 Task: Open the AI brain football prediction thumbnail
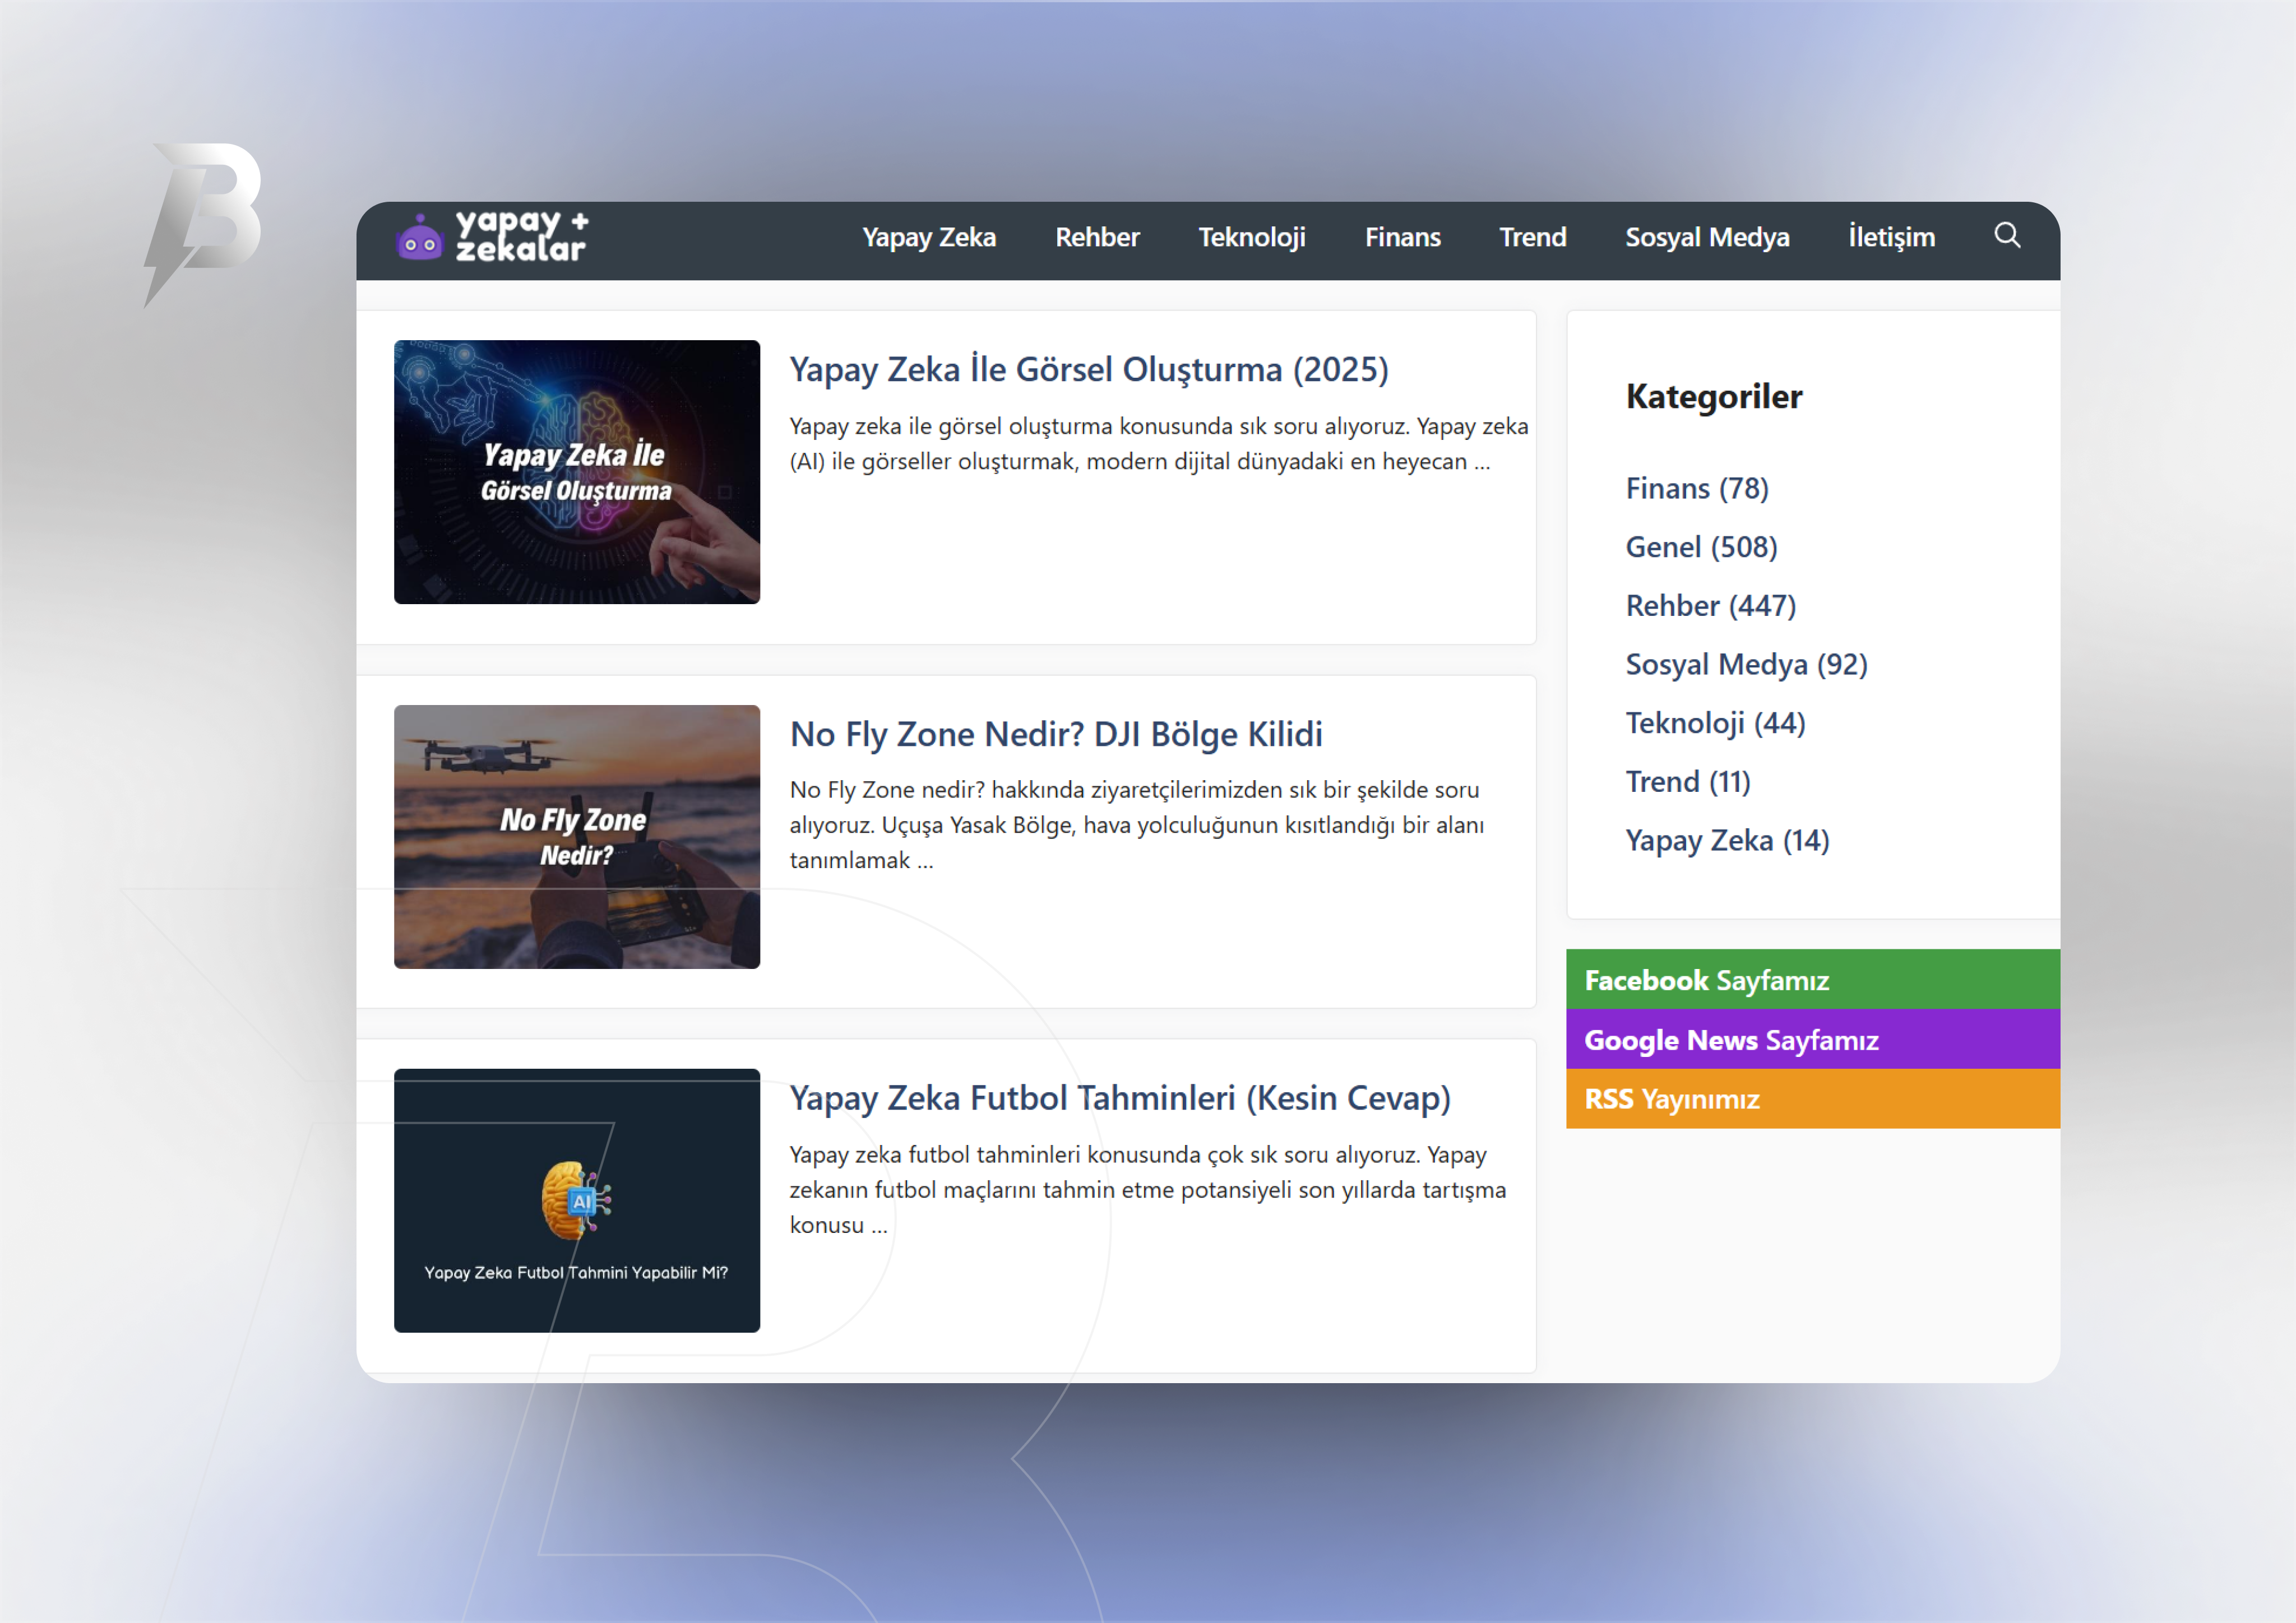(576, 1200)
